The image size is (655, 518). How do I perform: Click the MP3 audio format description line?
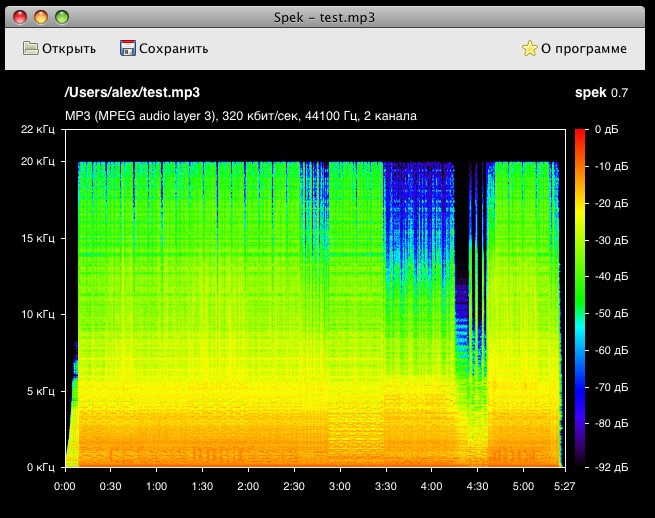(241, 116)
